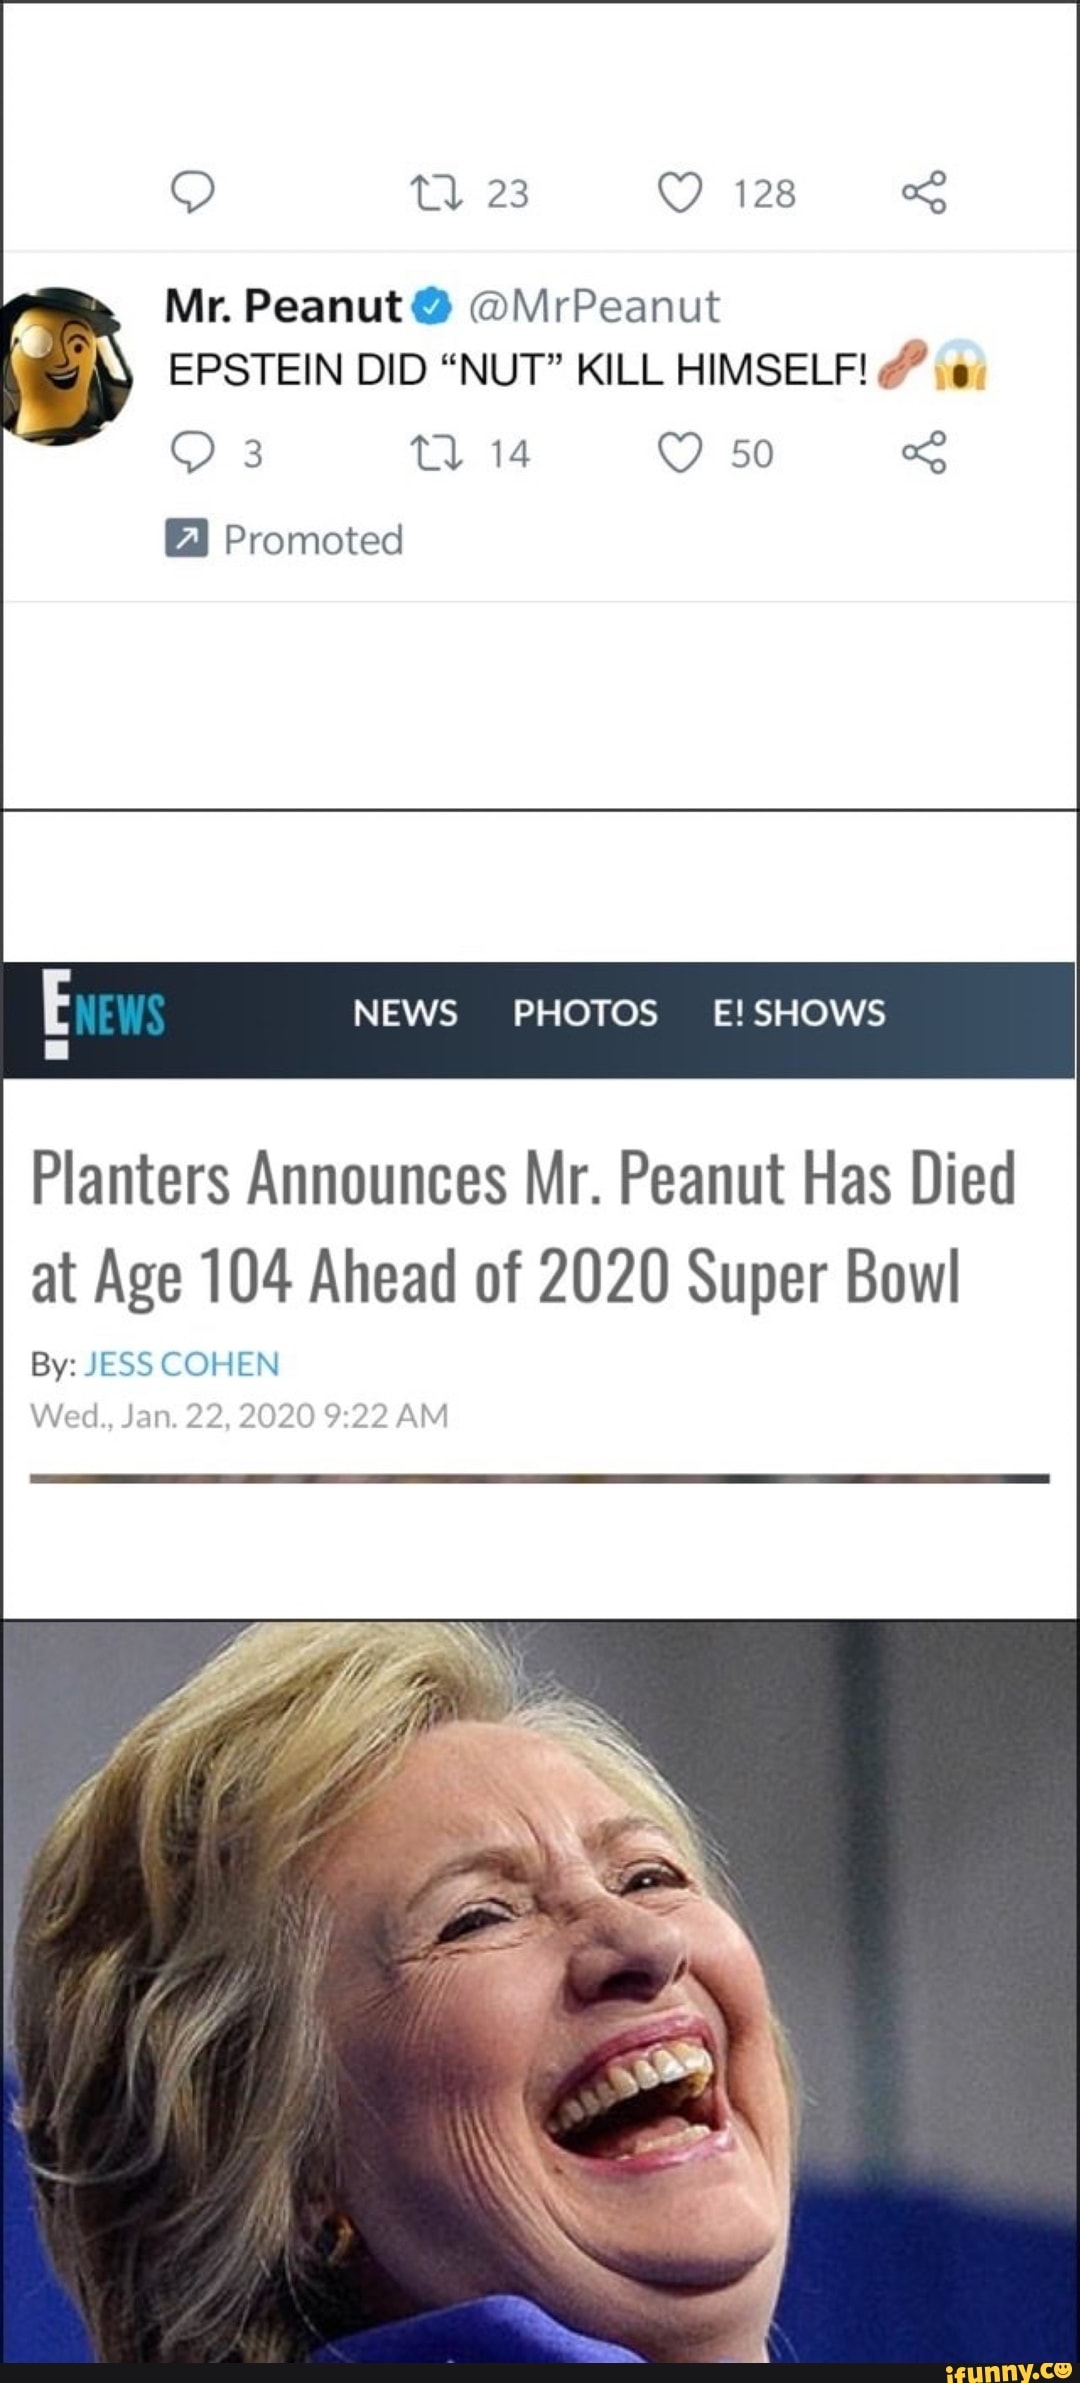The width and height of the screenshot is (1080, 2383).
Task: Go to the E! News logo home
Action: [x=104, y=1015]
